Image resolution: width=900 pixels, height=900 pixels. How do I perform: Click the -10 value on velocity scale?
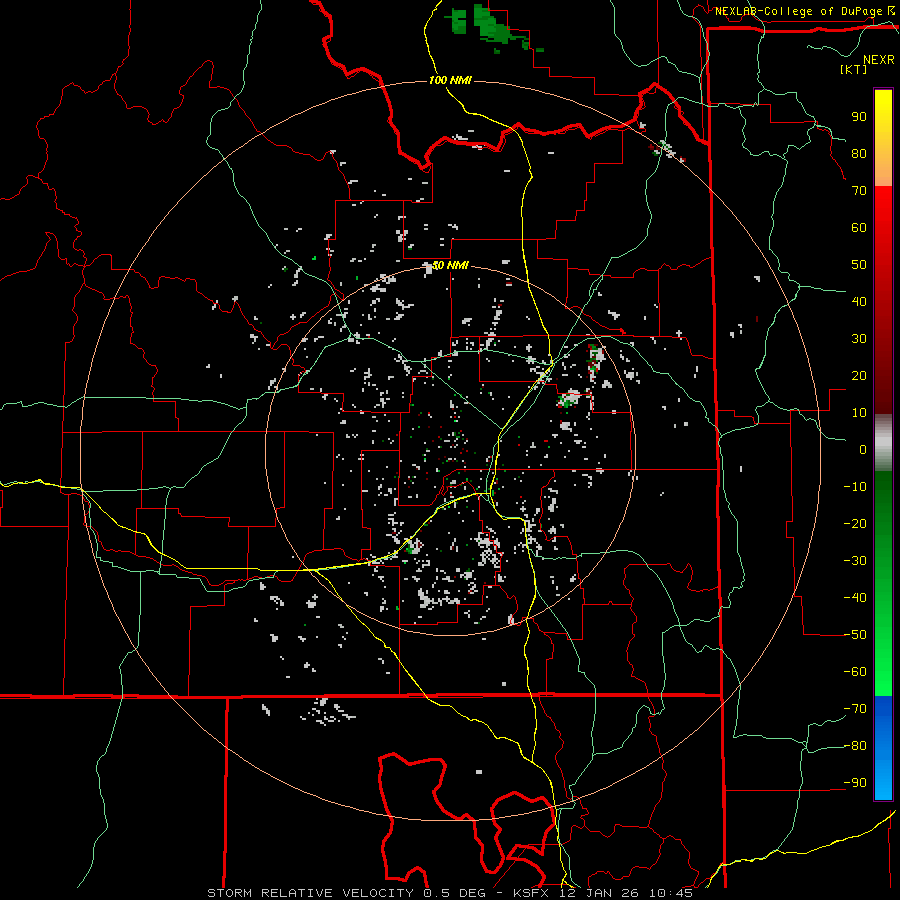pos(855,487)
